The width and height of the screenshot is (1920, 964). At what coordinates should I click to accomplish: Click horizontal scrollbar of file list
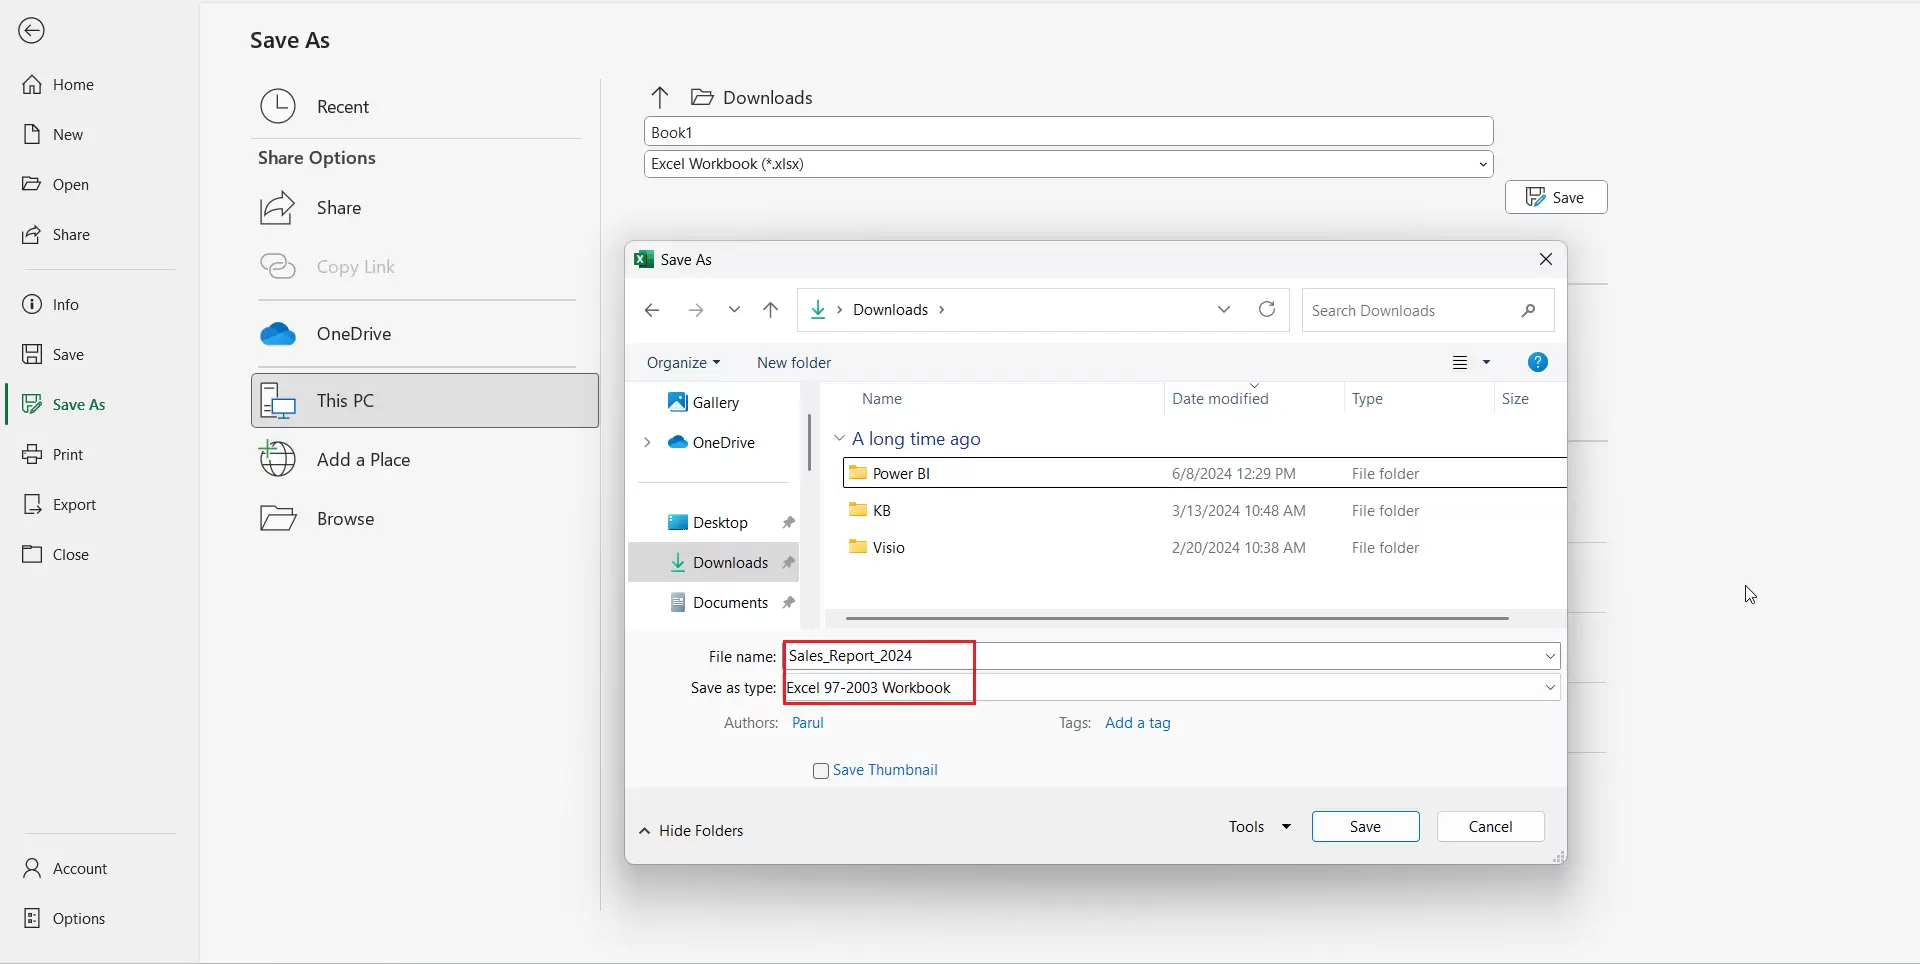pyautogui.click(x=1177, y=618)
